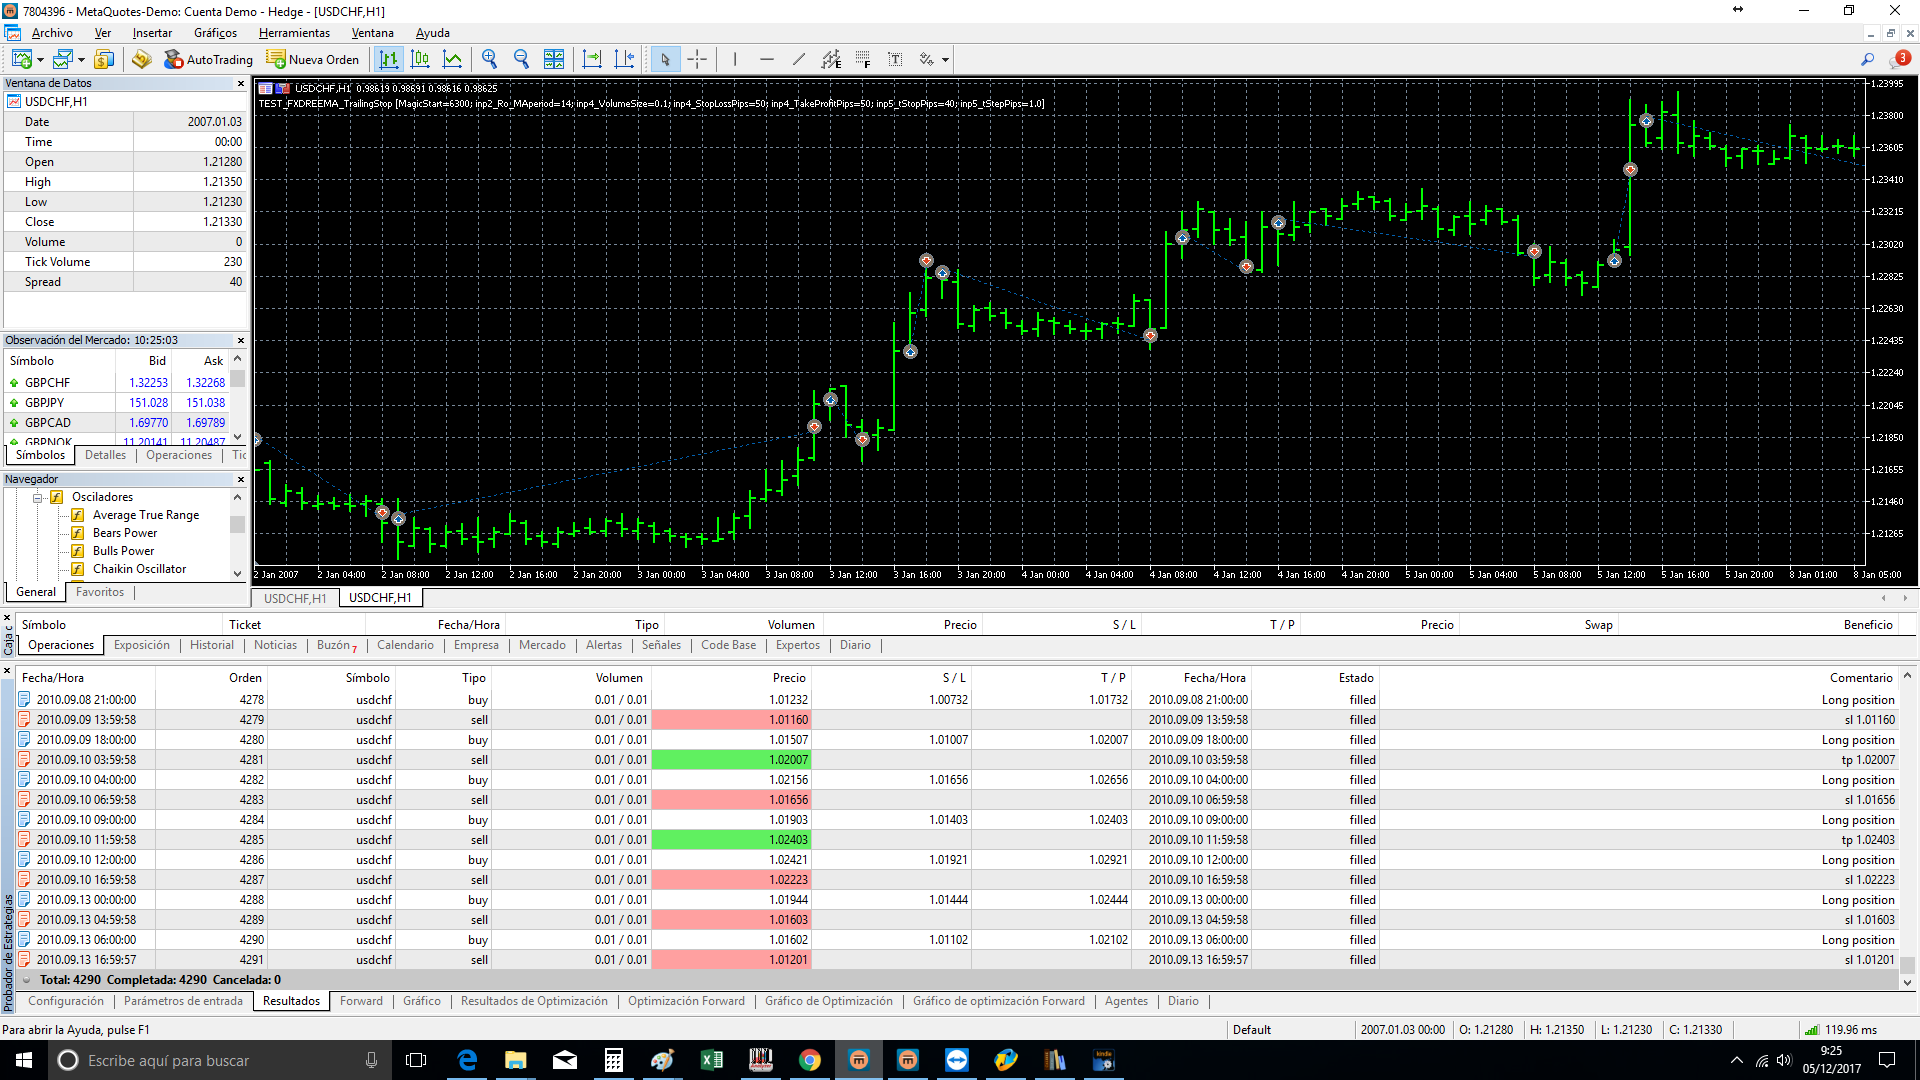Open the Parámetros de entrada tester tab
The height and width of the screenshot is (1080, 1920).
(183, 1002)
